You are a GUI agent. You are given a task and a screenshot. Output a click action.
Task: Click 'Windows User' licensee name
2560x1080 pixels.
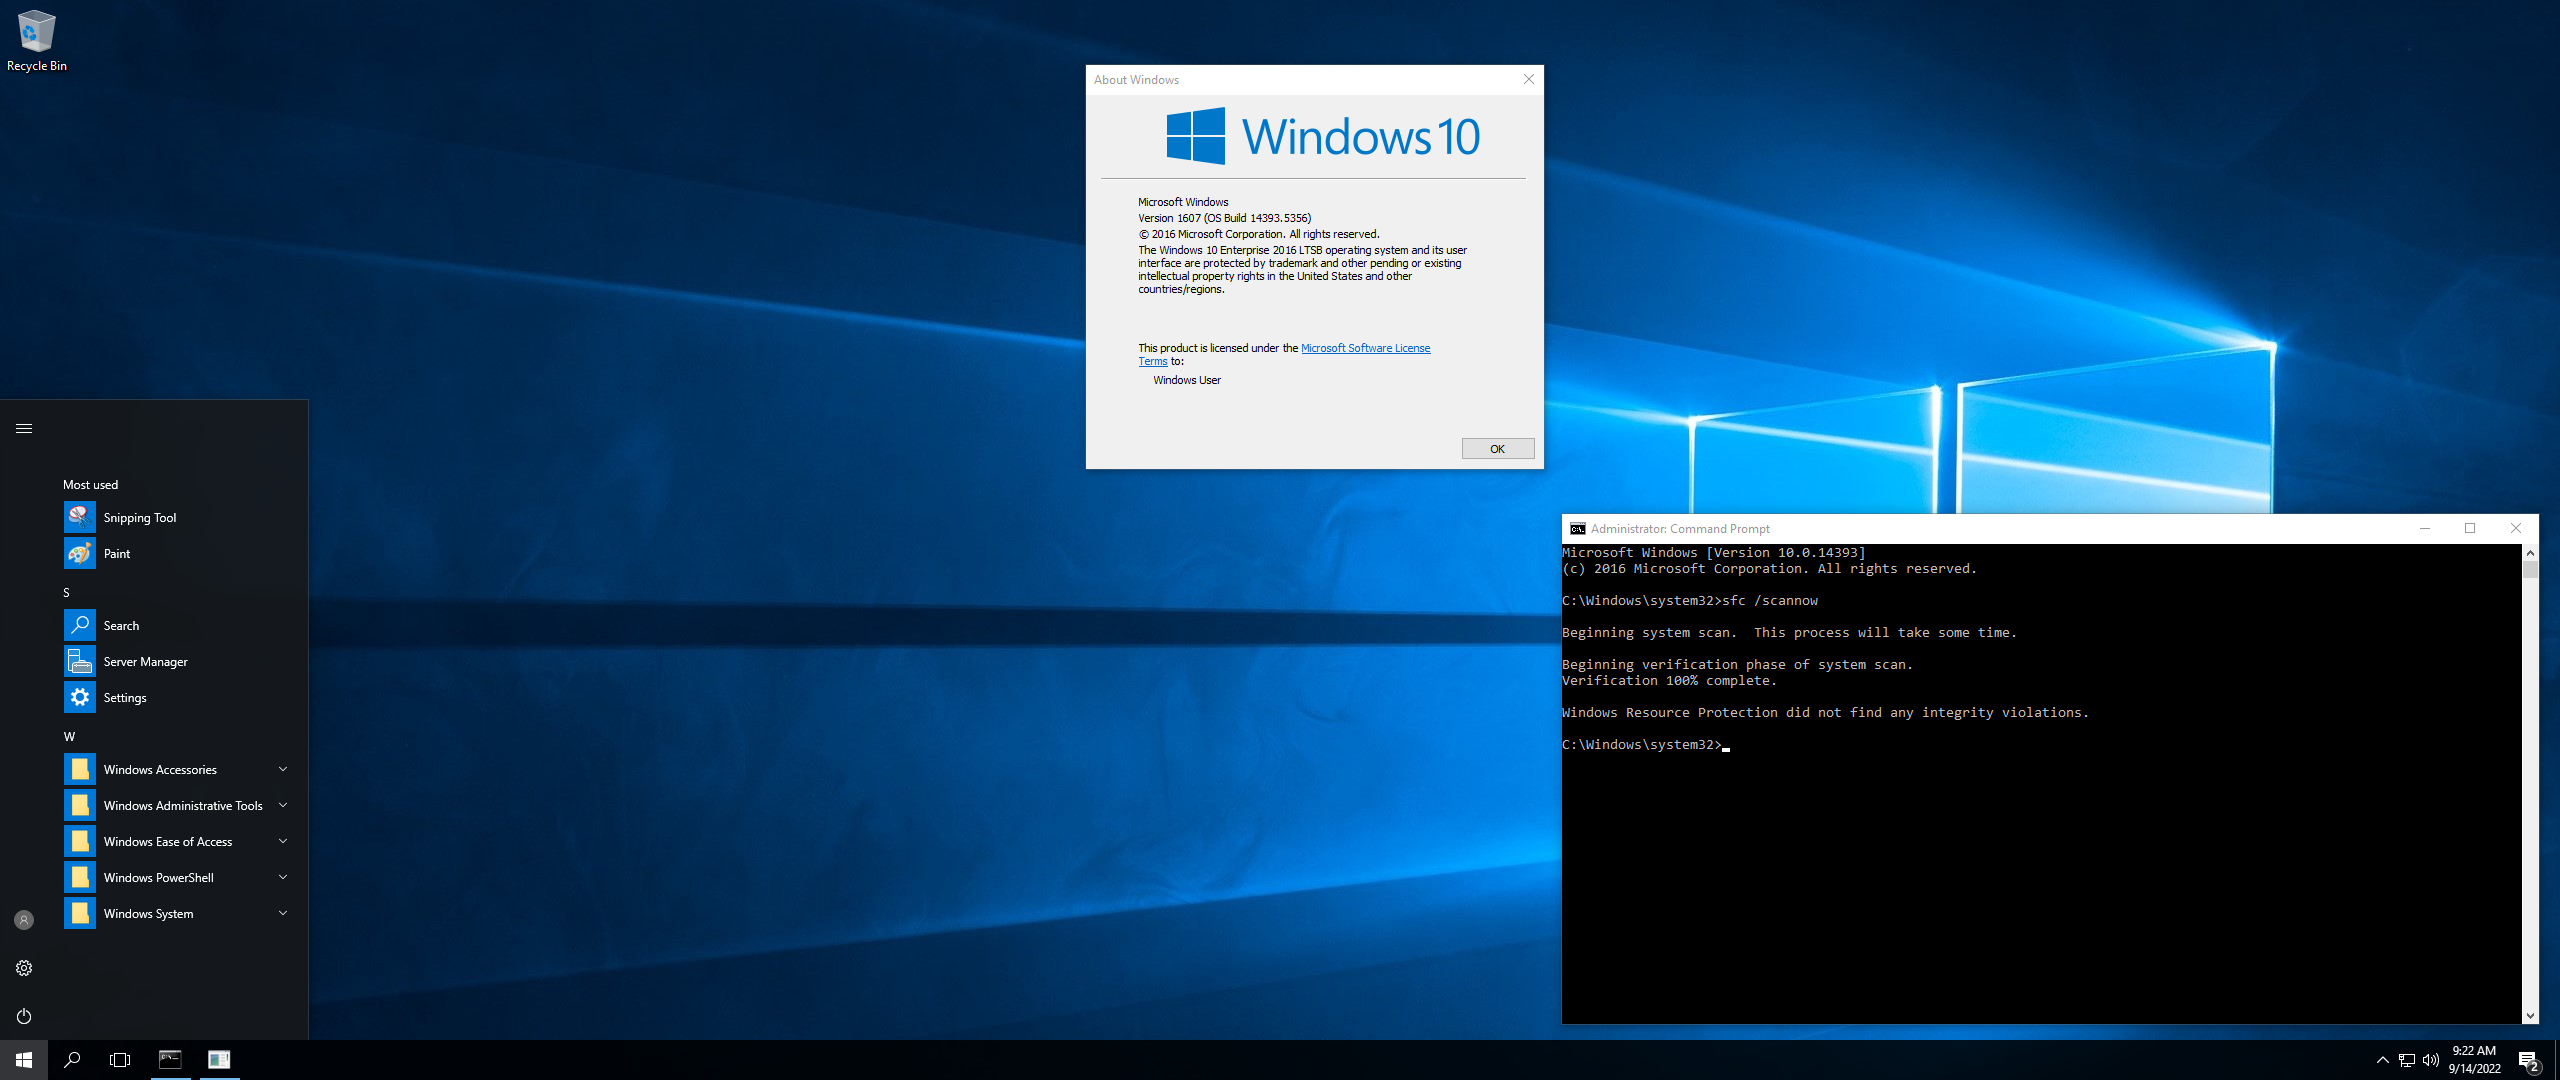click(x=1187, y=380)
